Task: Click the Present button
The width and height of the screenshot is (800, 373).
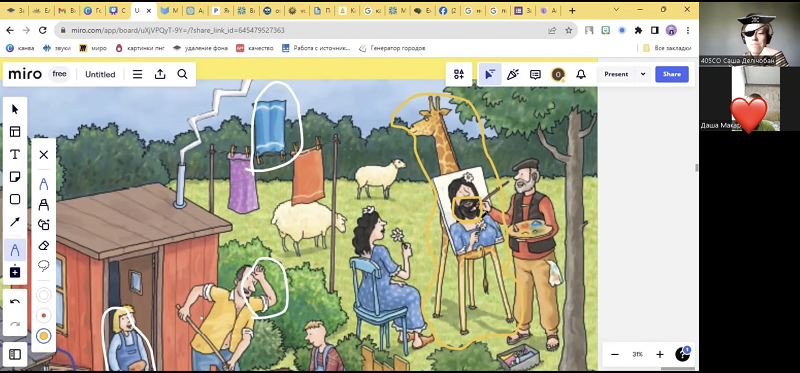Action: (616, 74)
